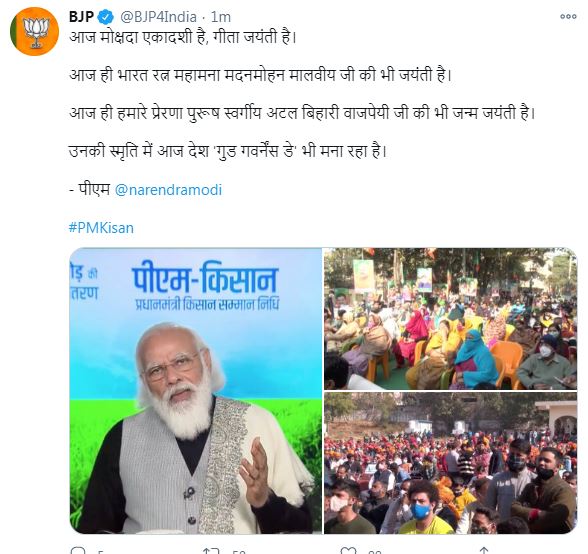
Task: View the PM speaking image with पीएम-किसान banner
Action: click(196, 390)
